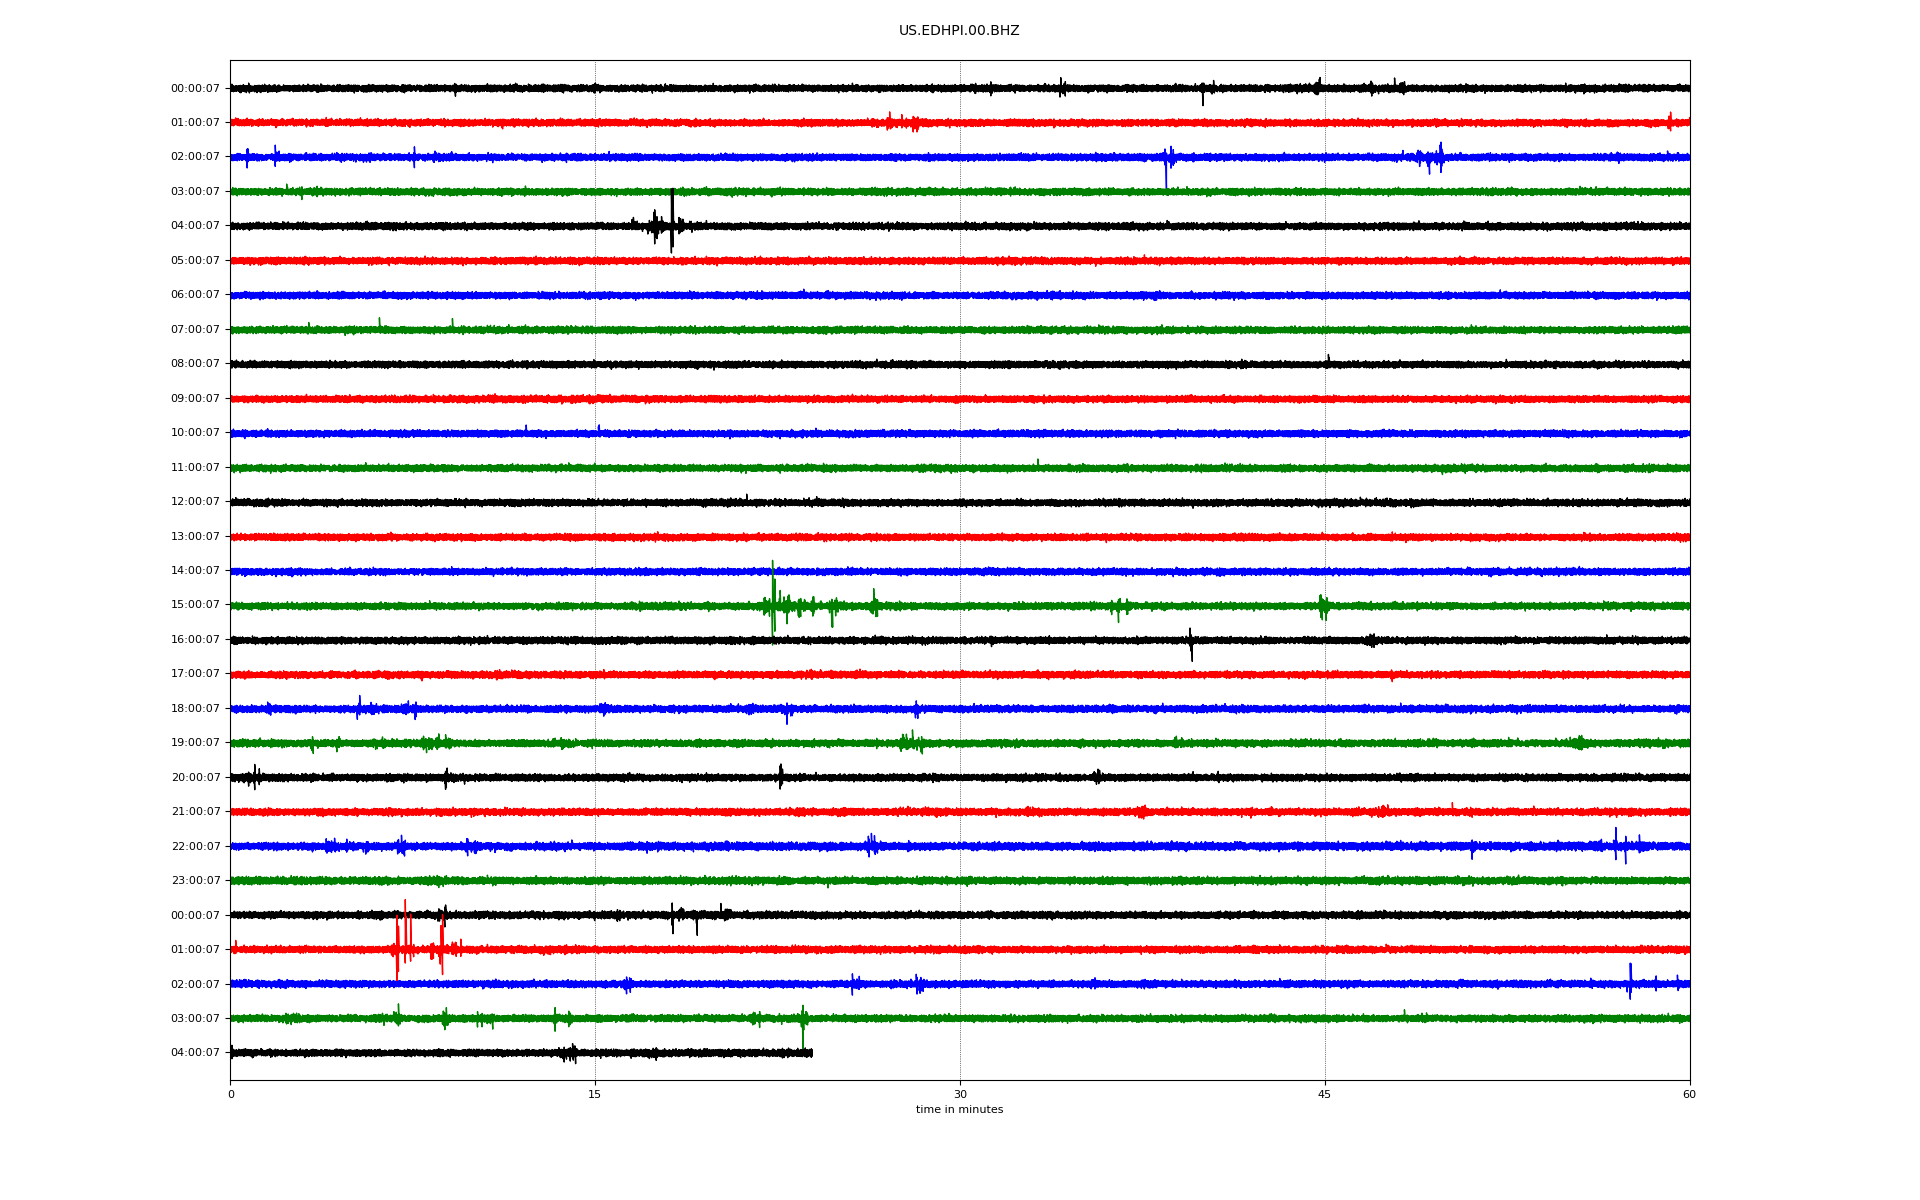Select the 13:00:07 row label

(195, 537)
